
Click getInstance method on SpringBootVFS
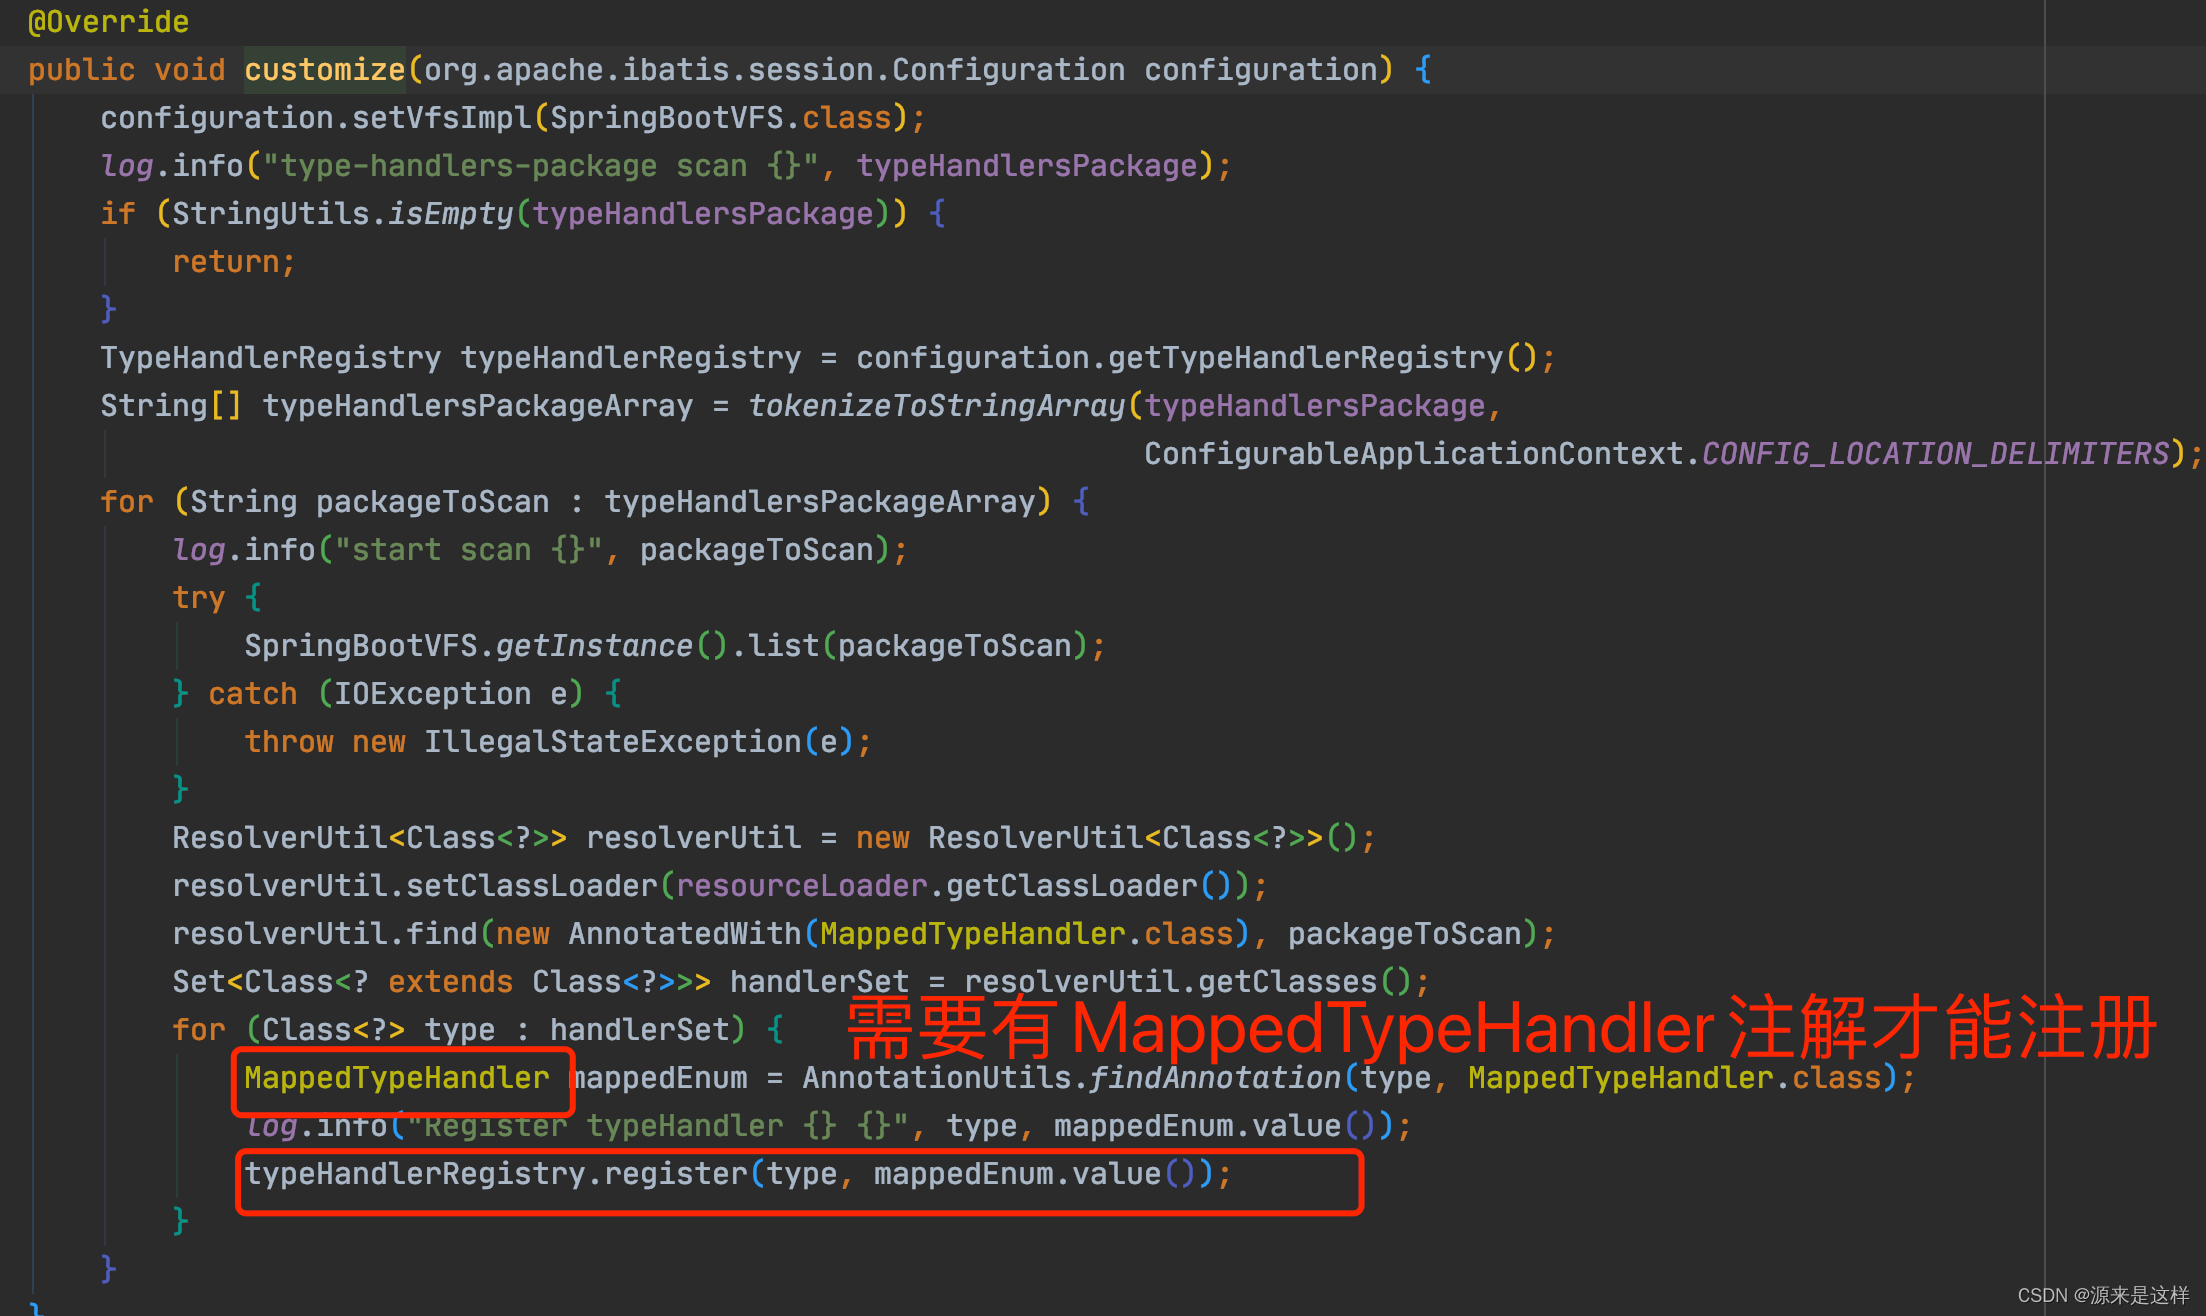pos(594,646)
